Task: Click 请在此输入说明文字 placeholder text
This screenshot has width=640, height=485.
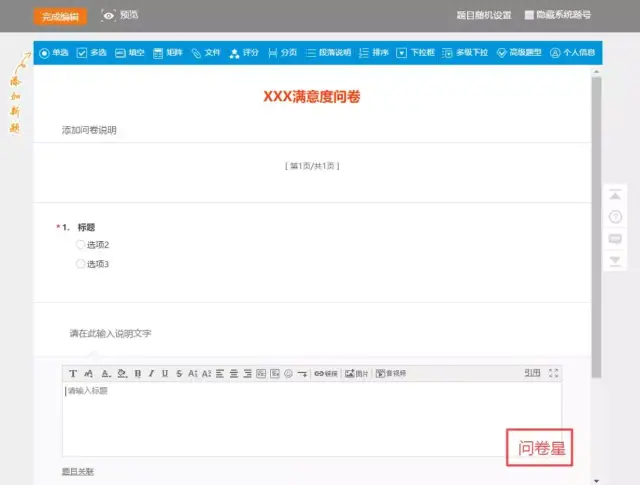Action: point(110,333)
